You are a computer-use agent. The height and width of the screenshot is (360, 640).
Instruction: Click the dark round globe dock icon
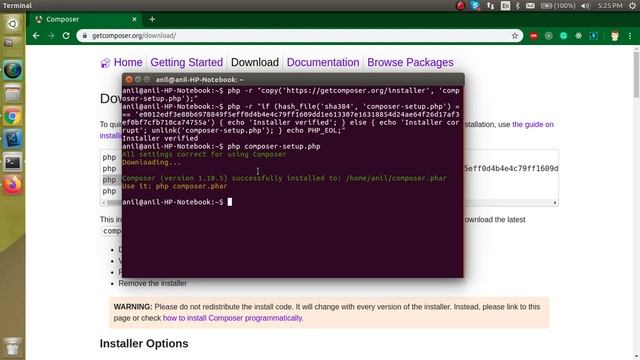[12, 71]
